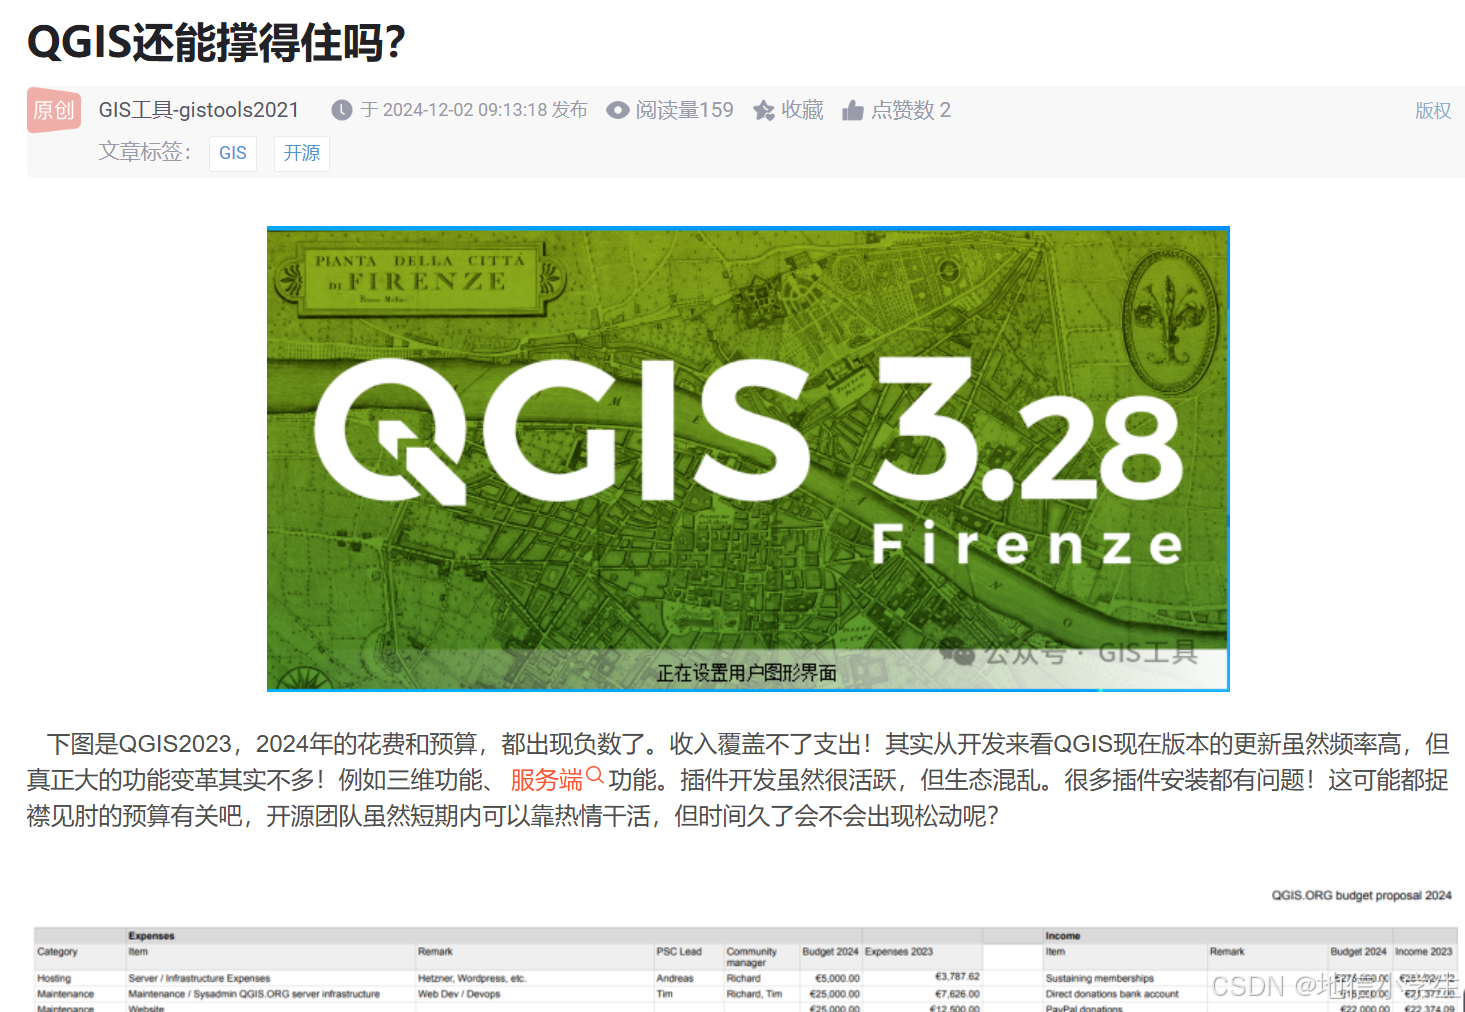Click Direct donations bank account item

[x=1112, y=994]
